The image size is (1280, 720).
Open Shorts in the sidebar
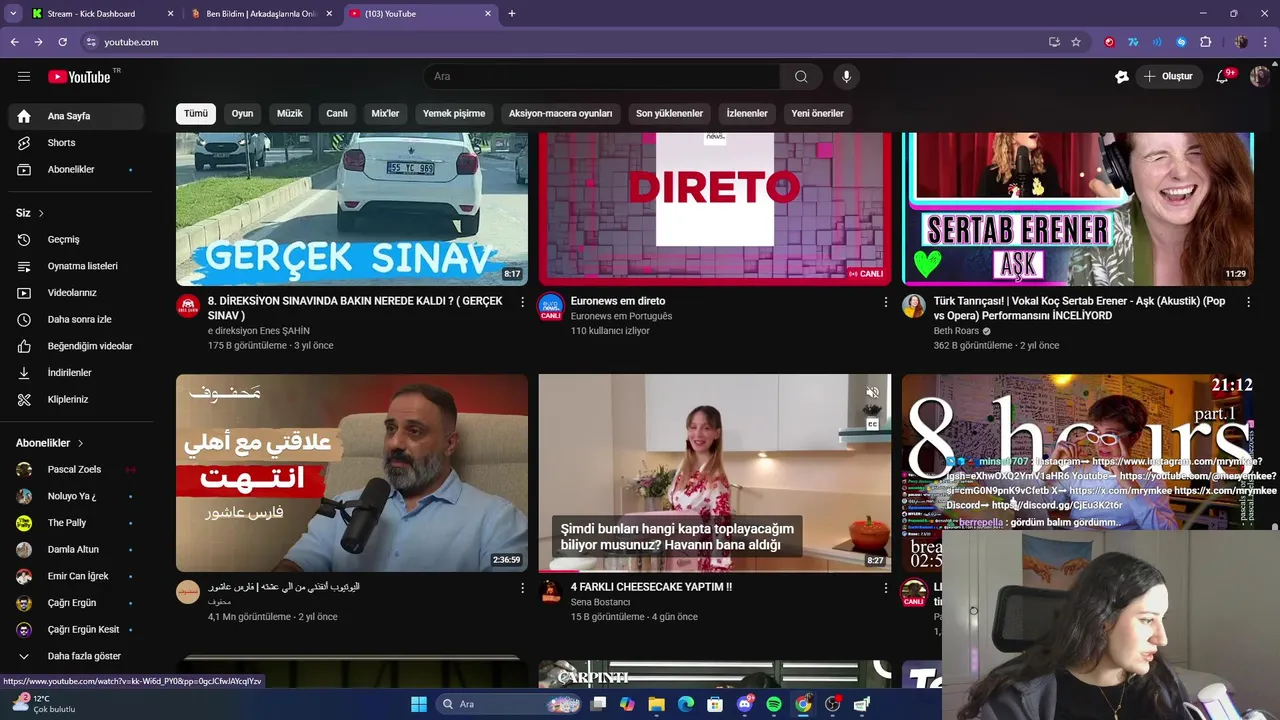76,143
